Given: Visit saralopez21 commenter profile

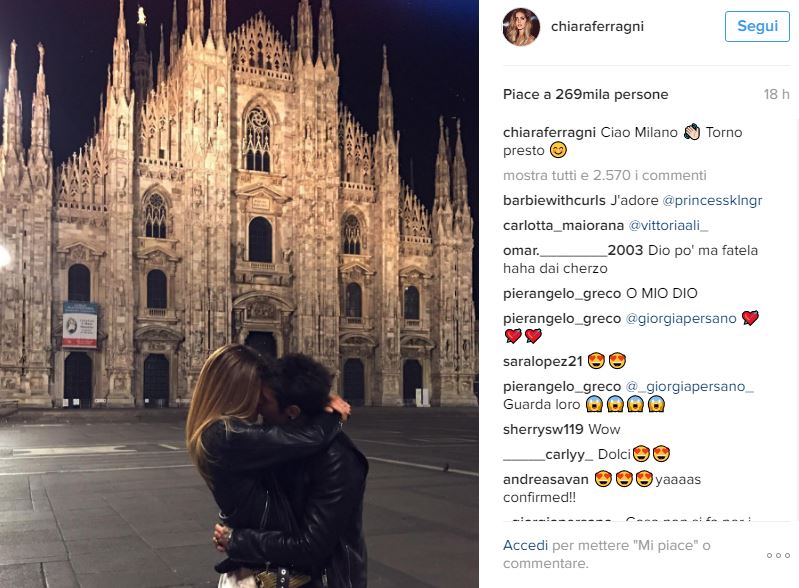Looking at the screenshot, I should coord(543,361).
